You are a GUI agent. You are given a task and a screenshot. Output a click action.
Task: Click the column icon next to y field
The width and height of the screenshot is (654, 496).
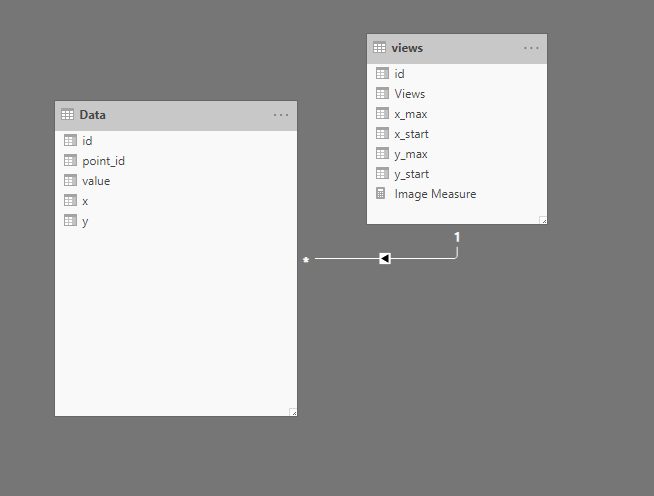coord(70,220)
